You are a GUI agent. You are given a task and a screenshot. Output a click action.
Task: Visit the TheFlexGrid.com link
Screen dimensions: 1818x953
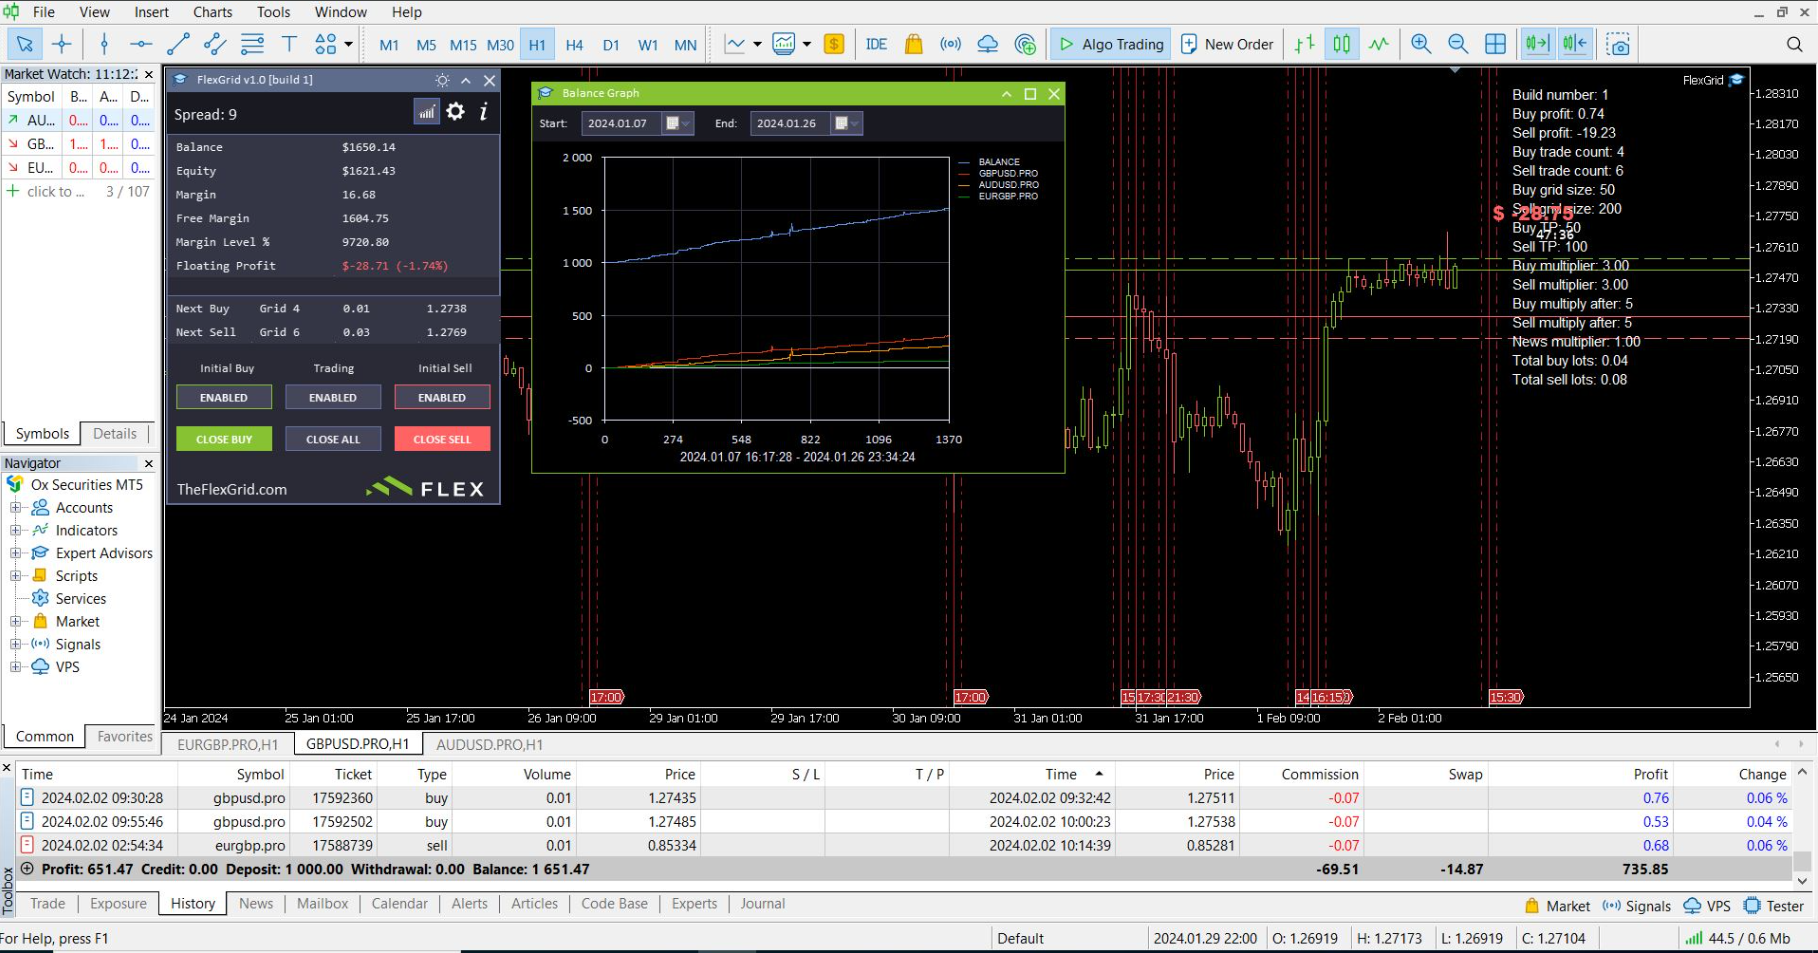[231, 489]
